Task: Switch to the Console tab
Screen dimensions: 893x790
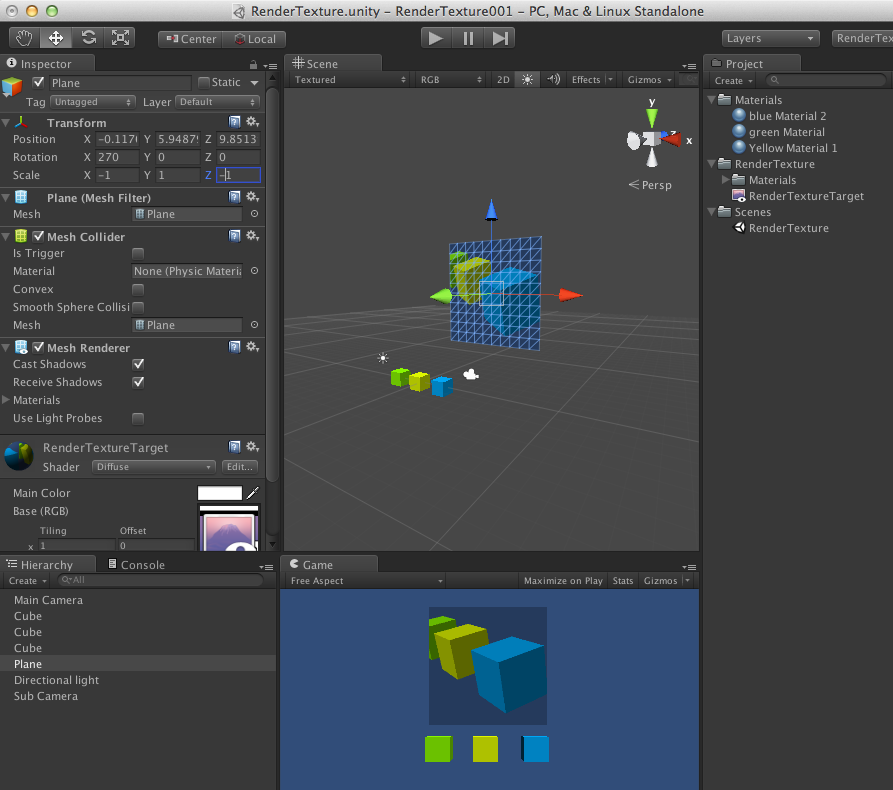Action: 142,565
